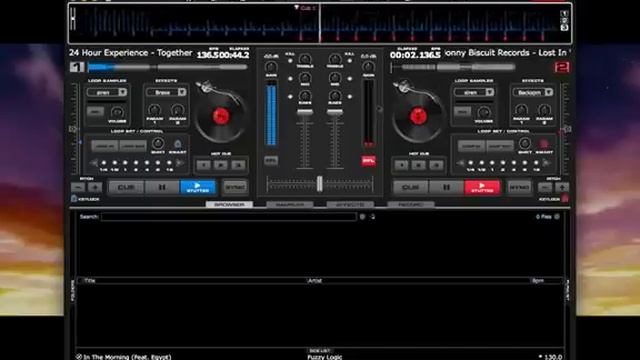This screenshot has width=640, height=360.
Task: Click deck 2 effect Param 1 knob
Action: (521, 110)
